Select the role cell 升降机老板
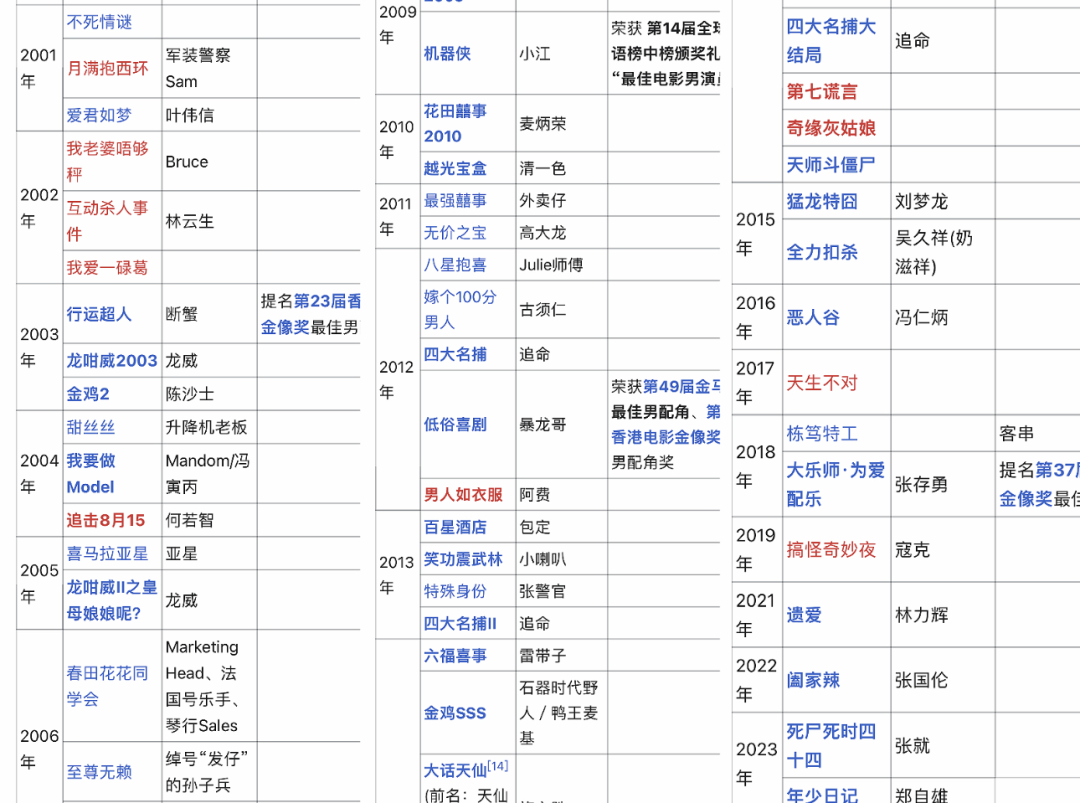 (x=207, y=427)
